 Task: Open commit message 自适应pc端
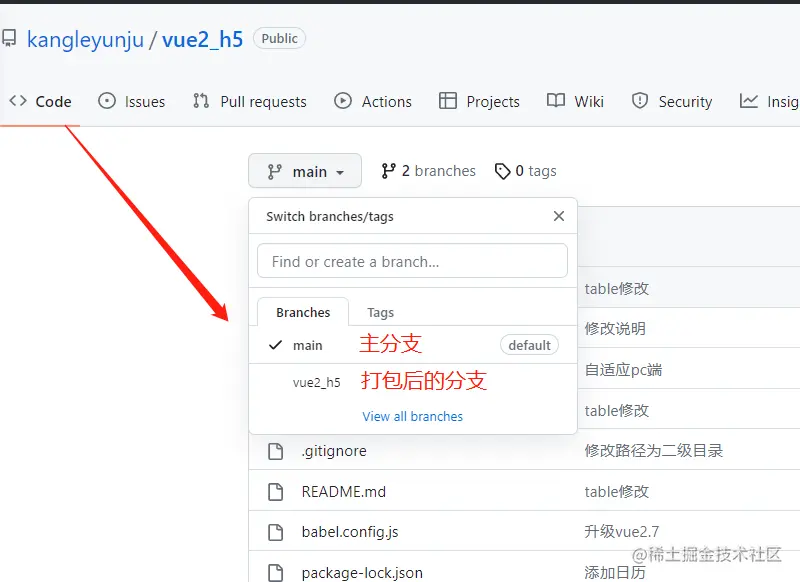[x=623, y=370]
